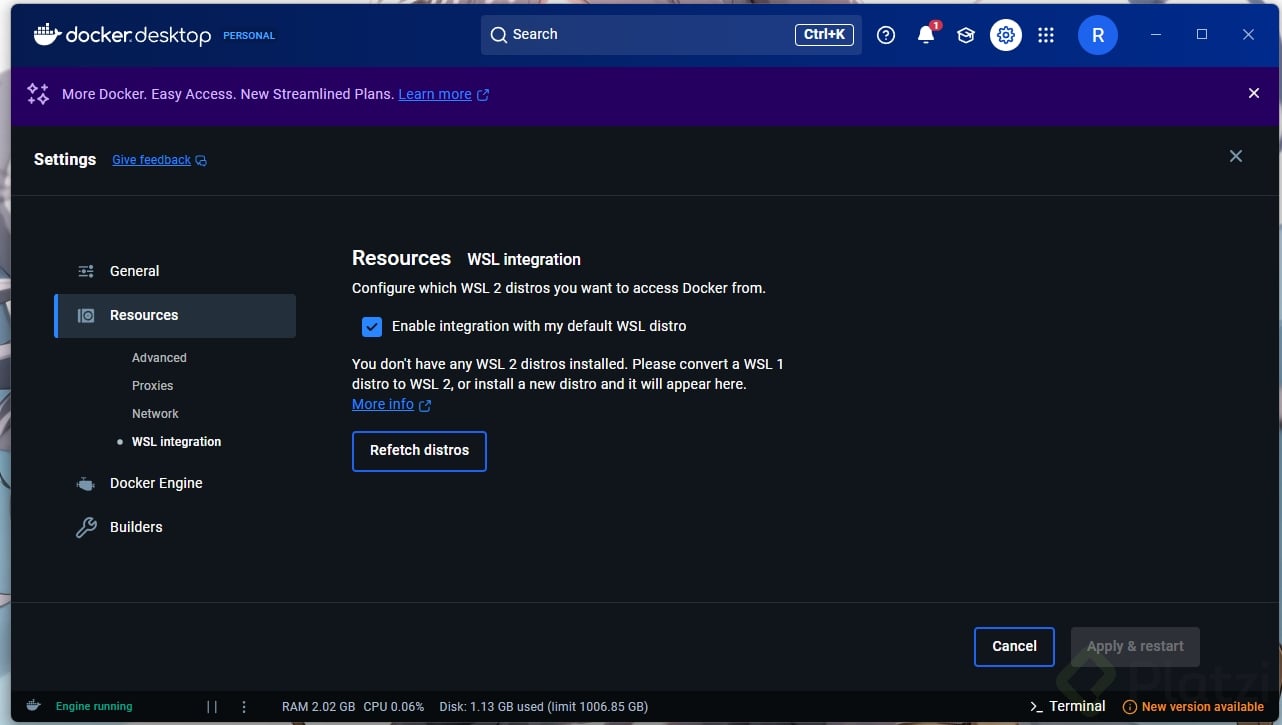The image size is (1282, 725).
Task: Select WSL integration in the sidebar
Action: (x=176, y=442)
